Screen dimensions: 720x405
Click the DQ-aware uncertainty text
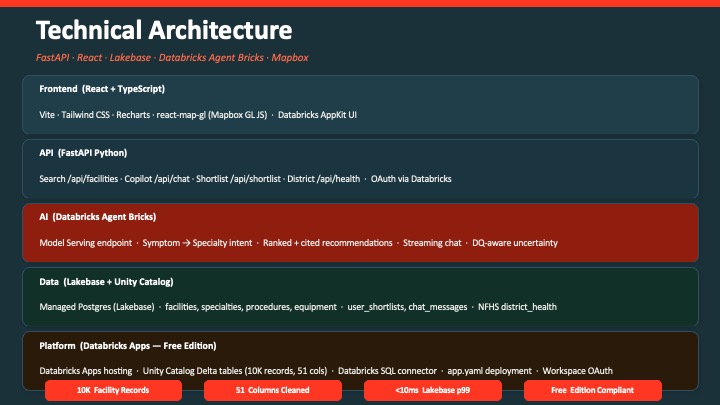point(515,243)
